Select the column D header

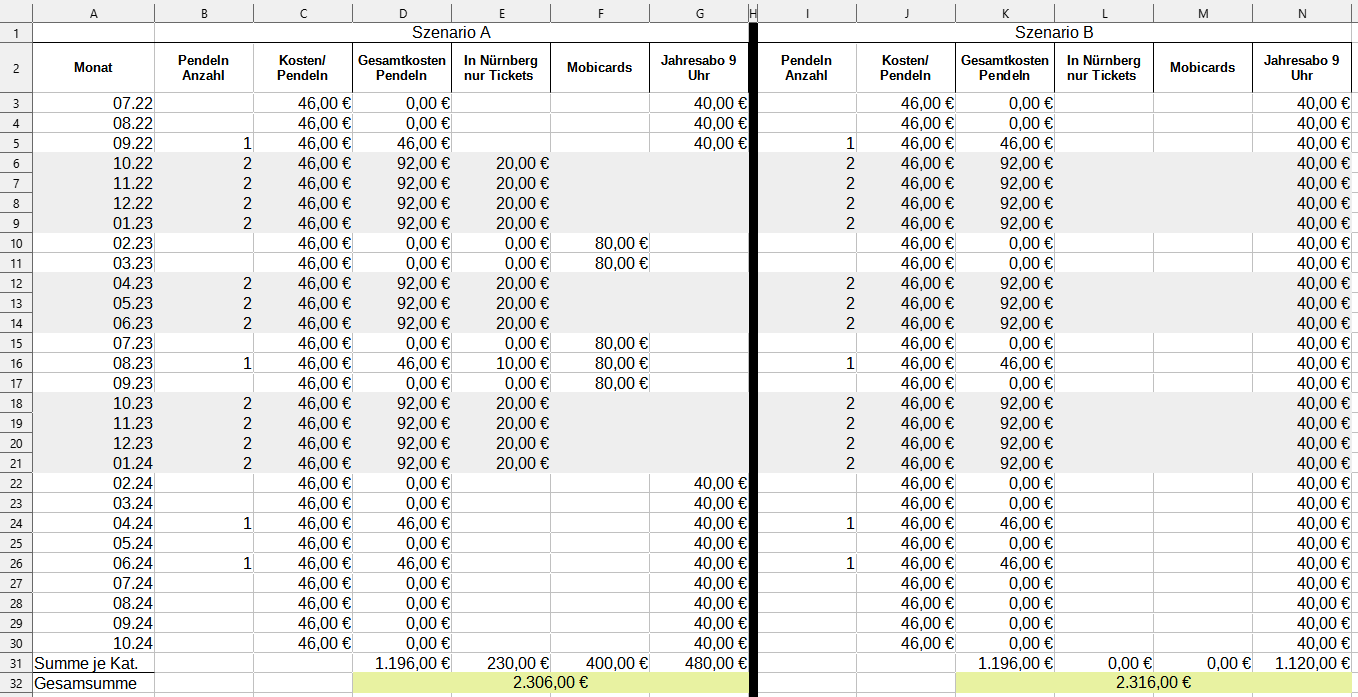point(402,13)
